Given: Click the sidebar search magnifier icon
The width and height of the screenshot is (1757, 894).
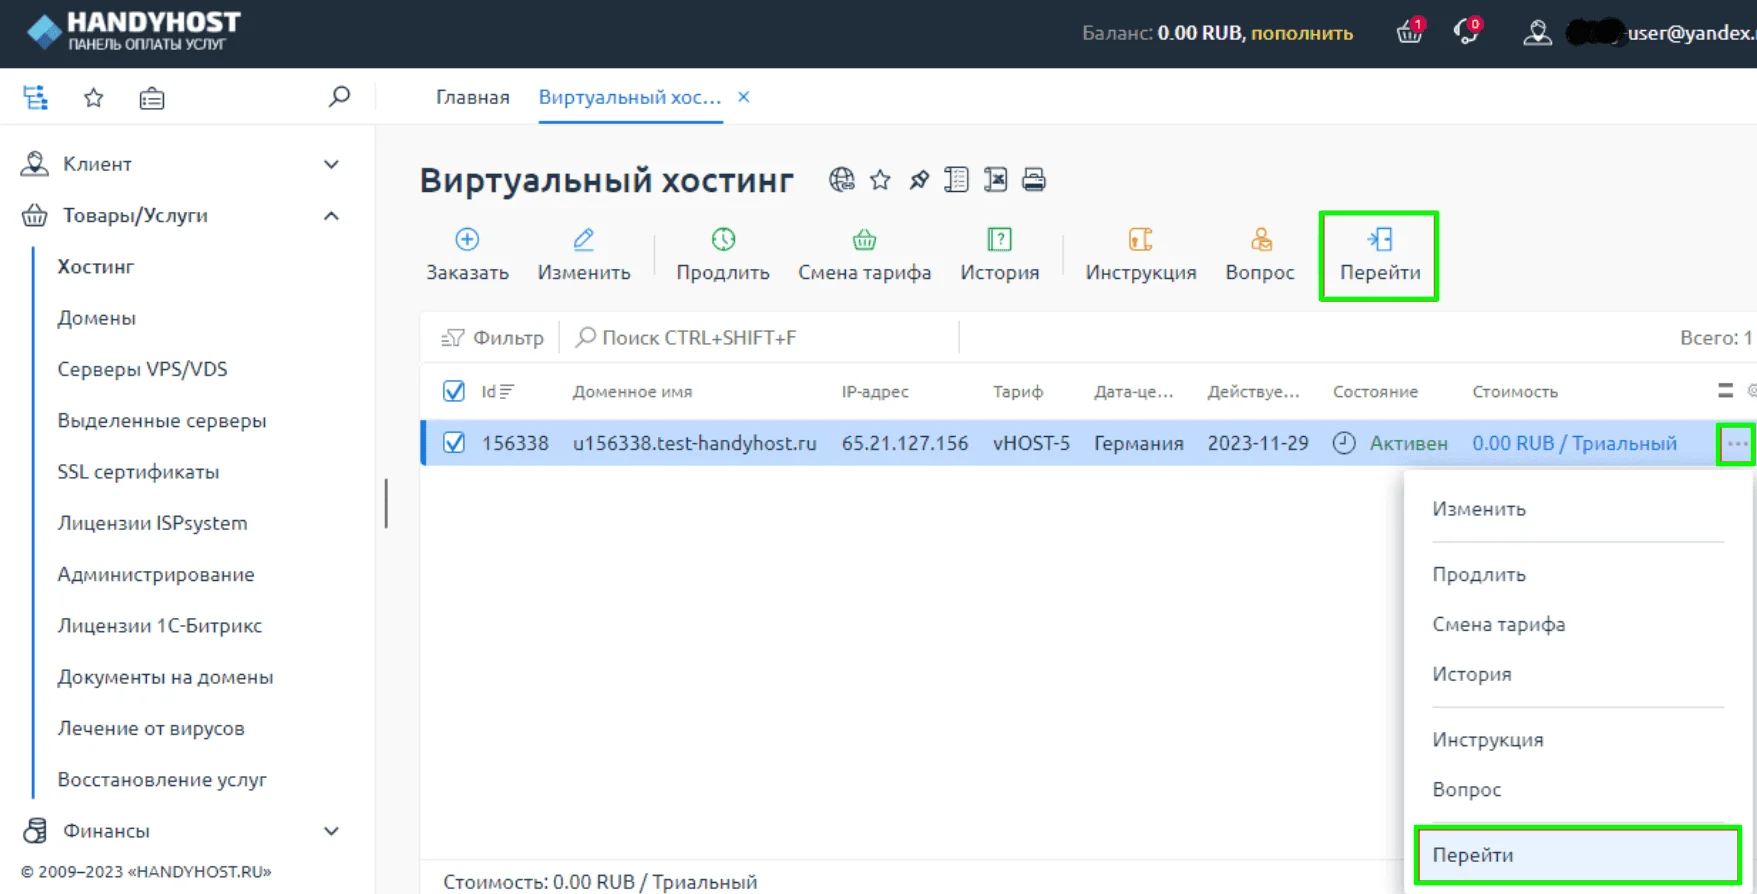Looking at the screenshot, I should click(x=339, y=97).
